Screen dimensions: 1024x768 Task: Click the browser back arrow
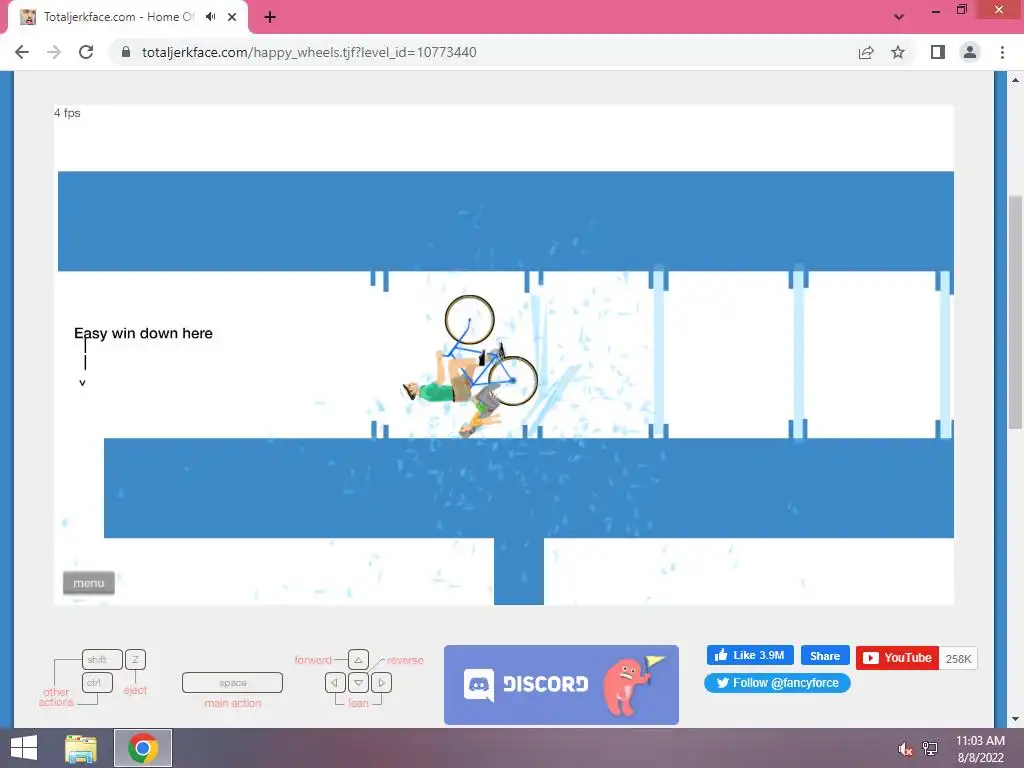(x=22, y=52)
